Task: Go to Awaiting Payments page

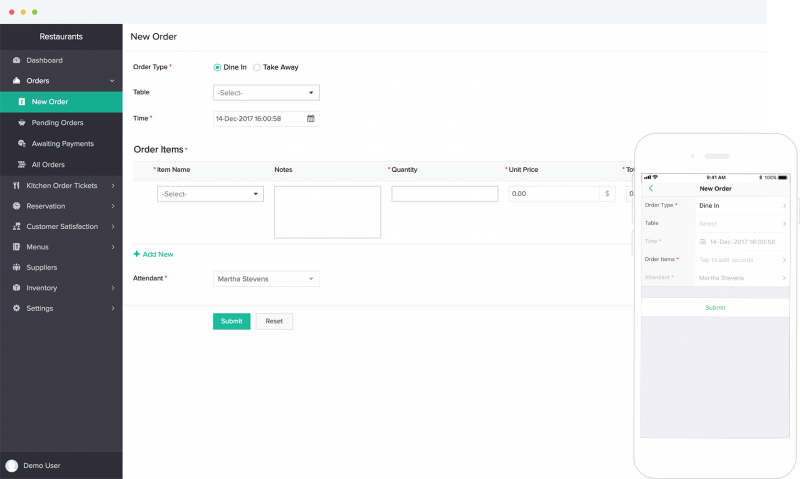Action: tap(62, 144)
